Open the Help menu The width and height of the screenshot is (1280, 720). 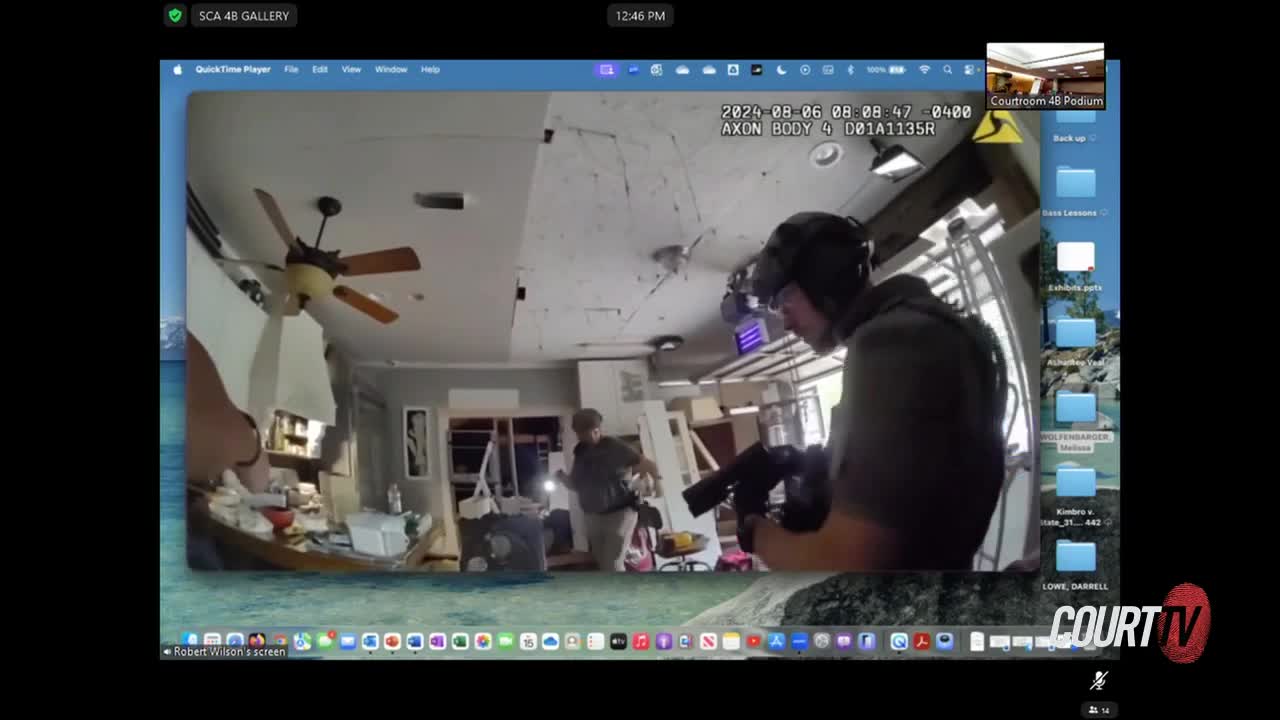(x=430, y=70)
